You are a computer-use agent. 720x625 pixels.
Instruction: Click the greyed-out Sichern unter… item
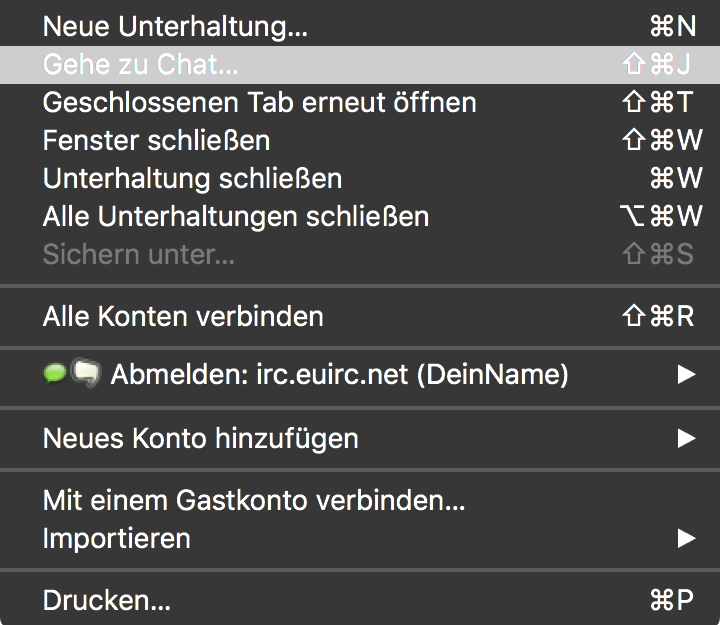click(139, 254)
